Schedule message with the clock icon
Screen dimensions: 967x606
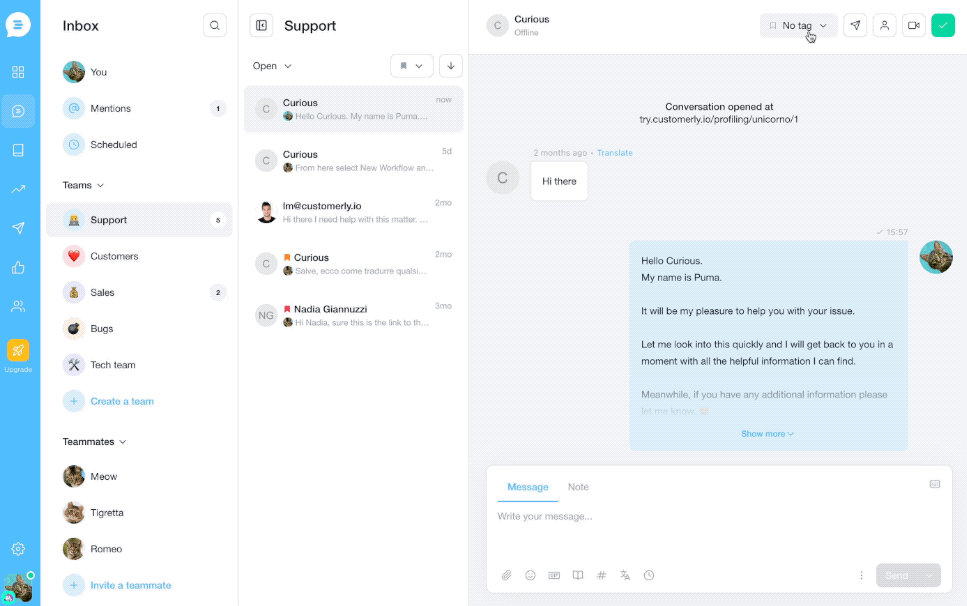[x=649, y=575]
